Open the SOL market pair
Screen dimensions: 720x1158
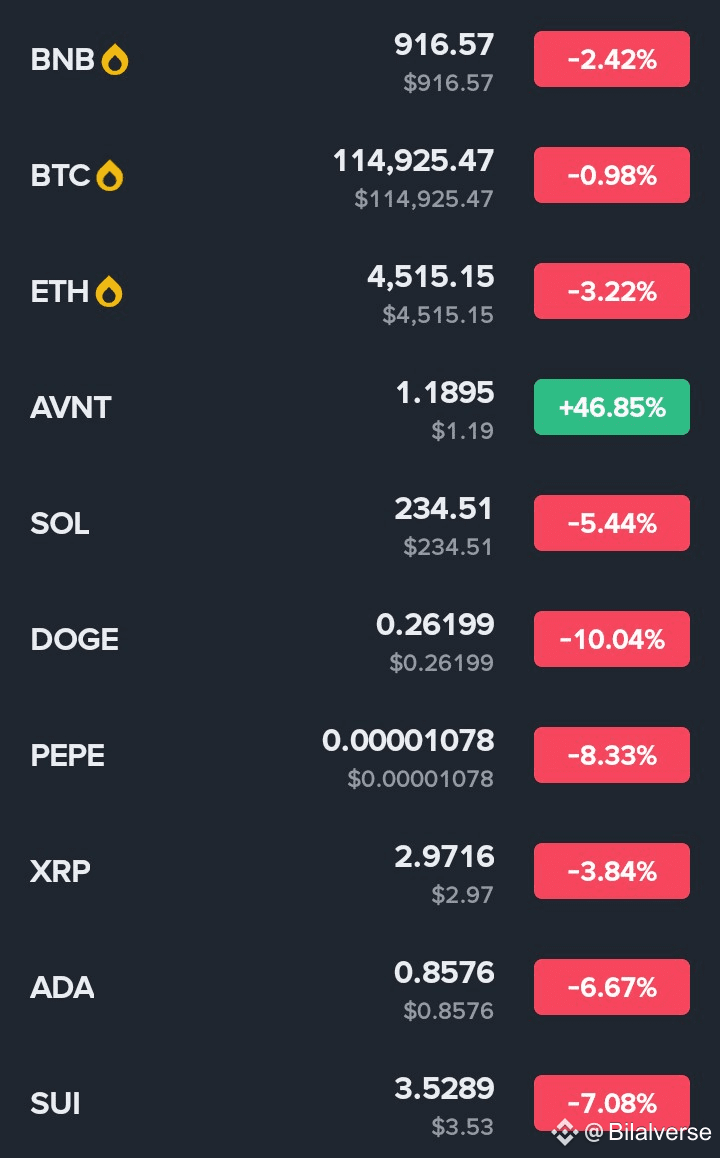[x=360, y=524]
